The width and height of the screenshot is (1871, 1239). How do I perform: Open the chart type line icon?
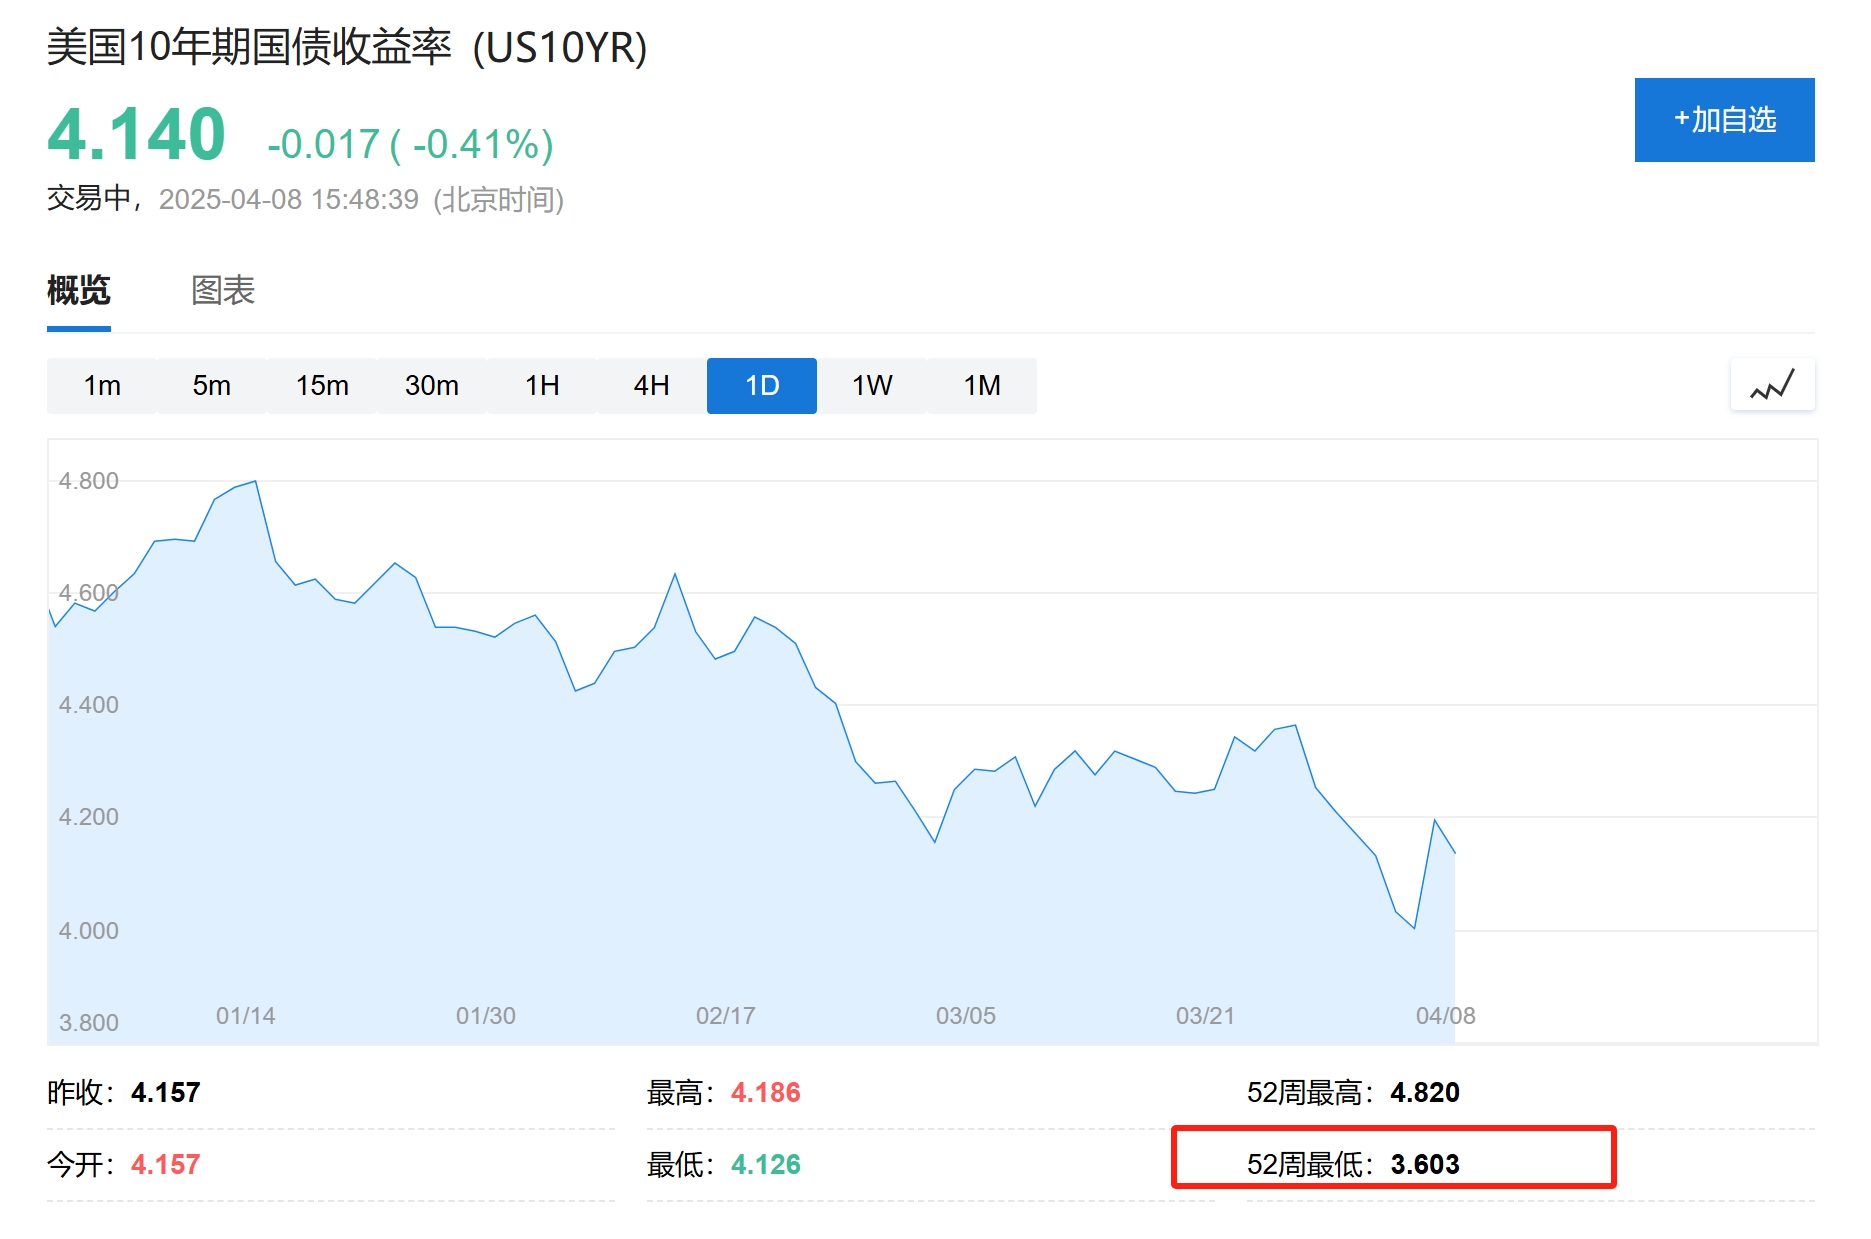click(1771, 385)
